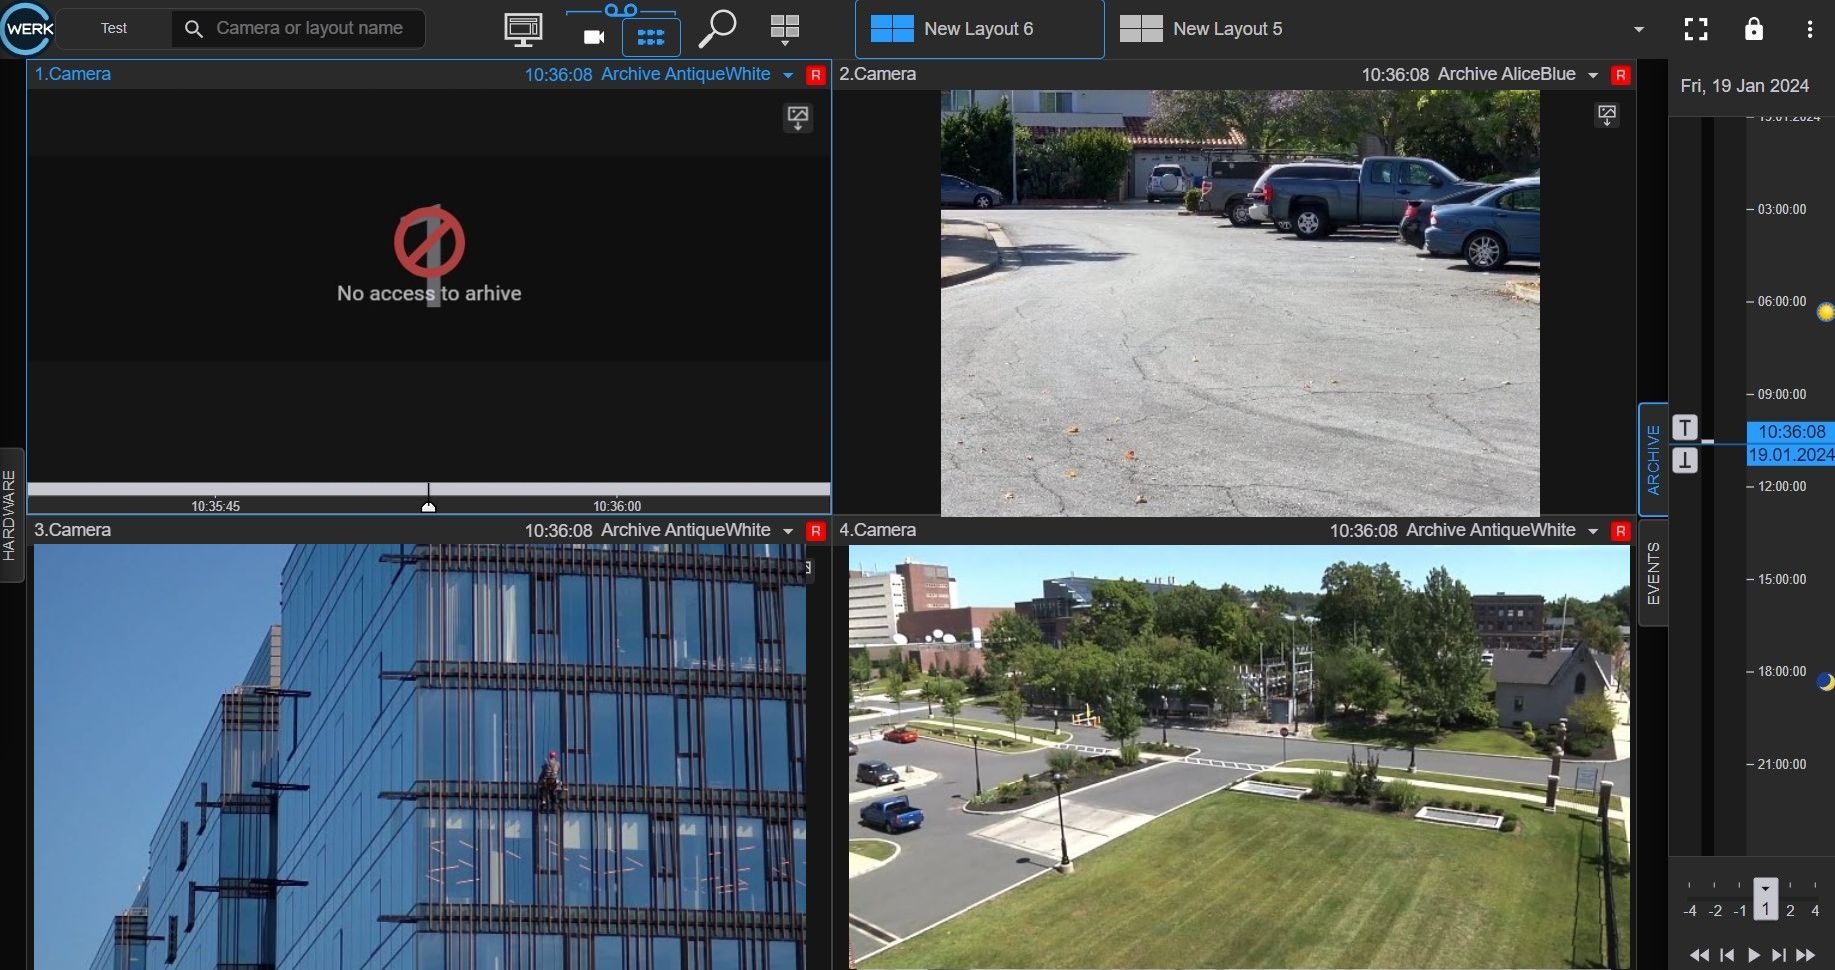Expand the layouts list dropdown arrow
Image resolution: width=1835 pixels, height=970 pixels.
click(x=1639, y=29)
